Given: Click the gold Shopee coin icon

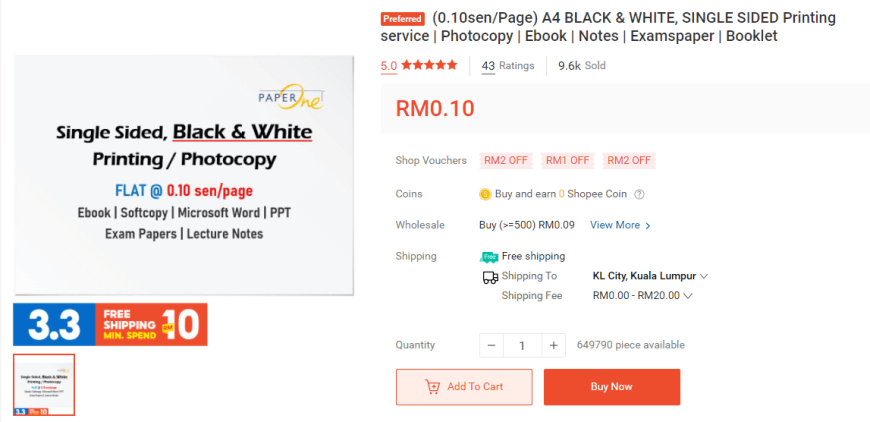Looking at the screenshot, I should (x=485, y=194).
